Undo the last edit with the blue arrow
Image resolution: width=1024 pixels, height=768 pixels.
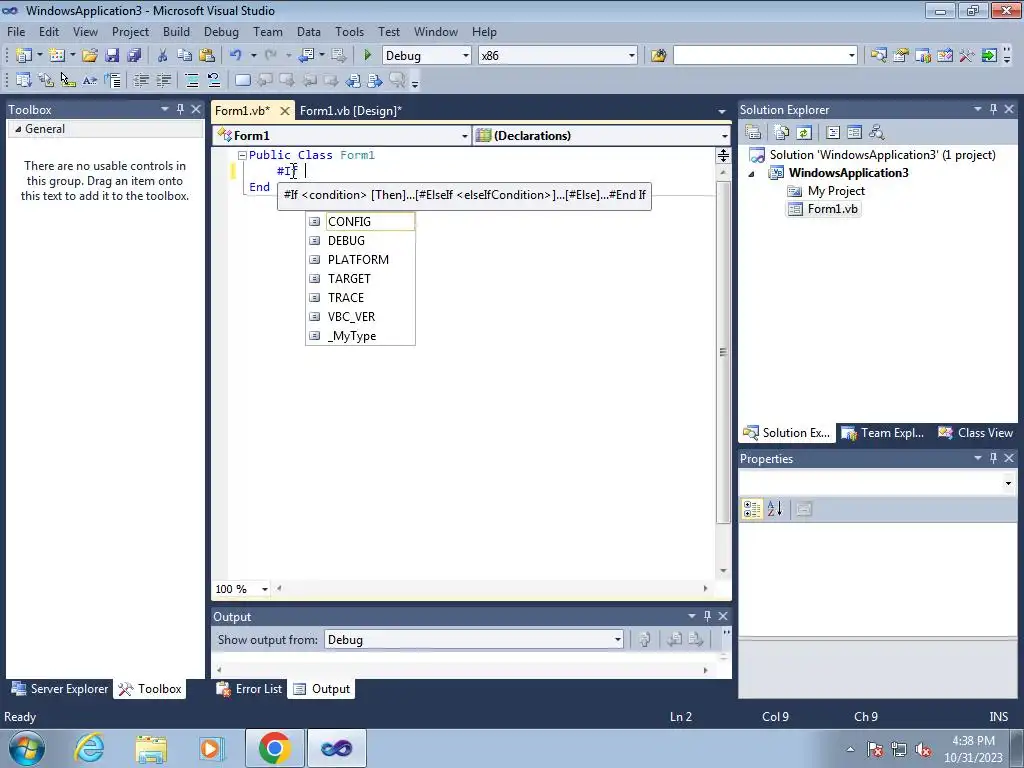235,56
